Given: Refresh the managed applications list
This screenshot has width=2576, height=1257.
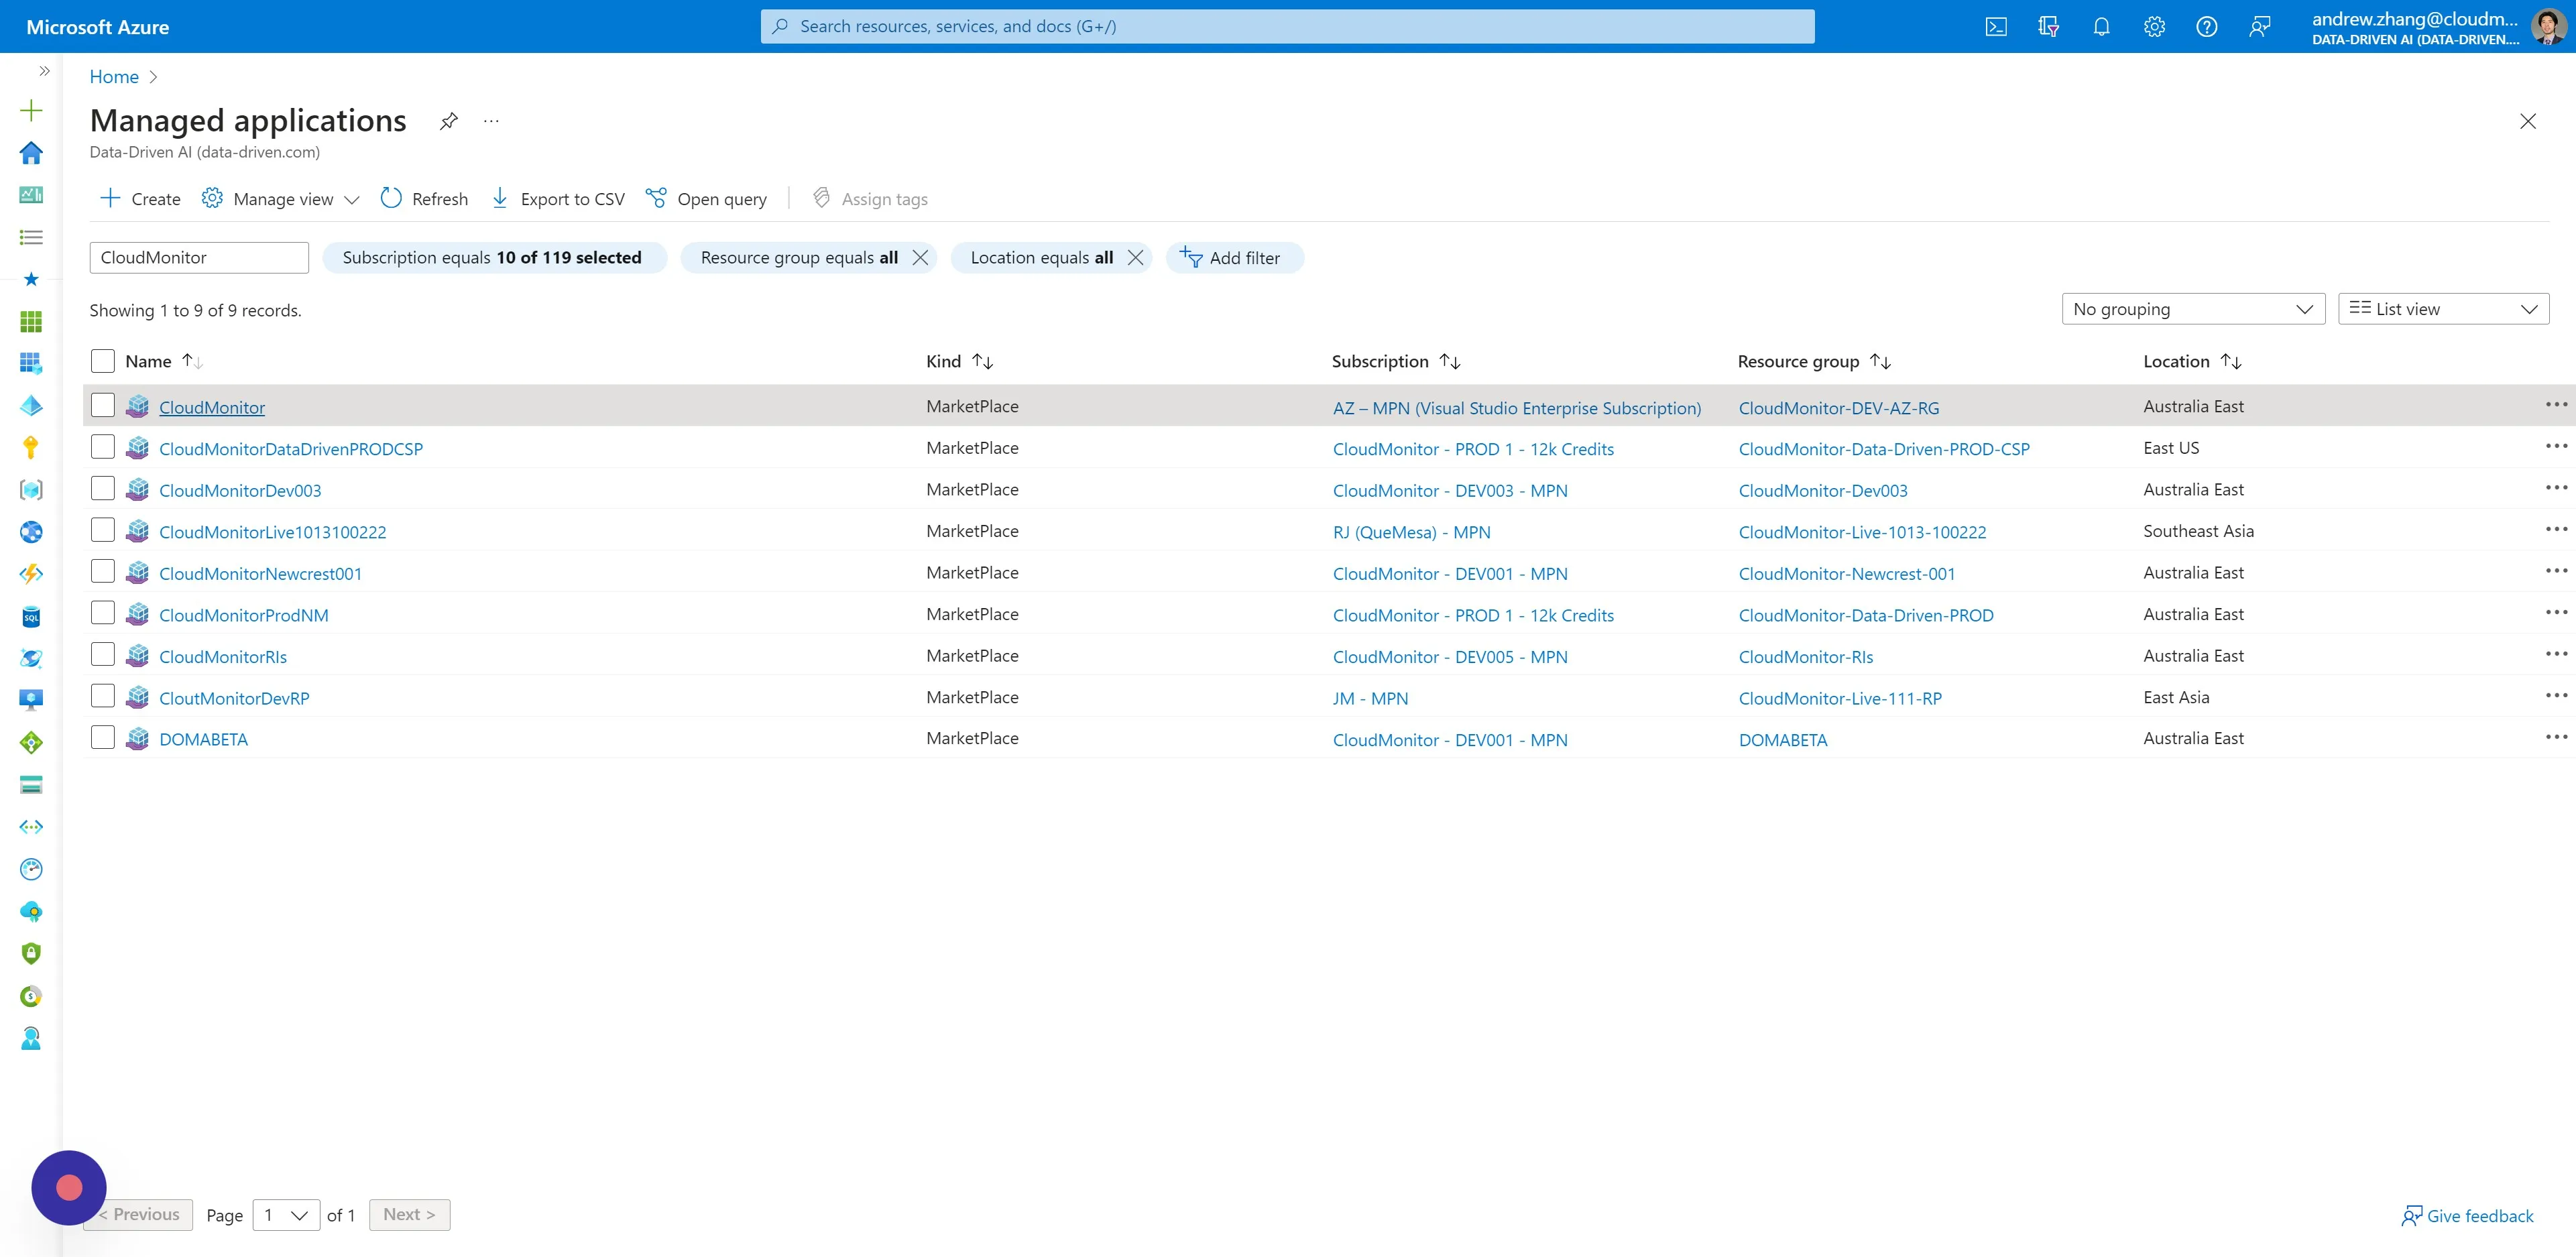Looking at the screenshot, I should tap(424, 199).
